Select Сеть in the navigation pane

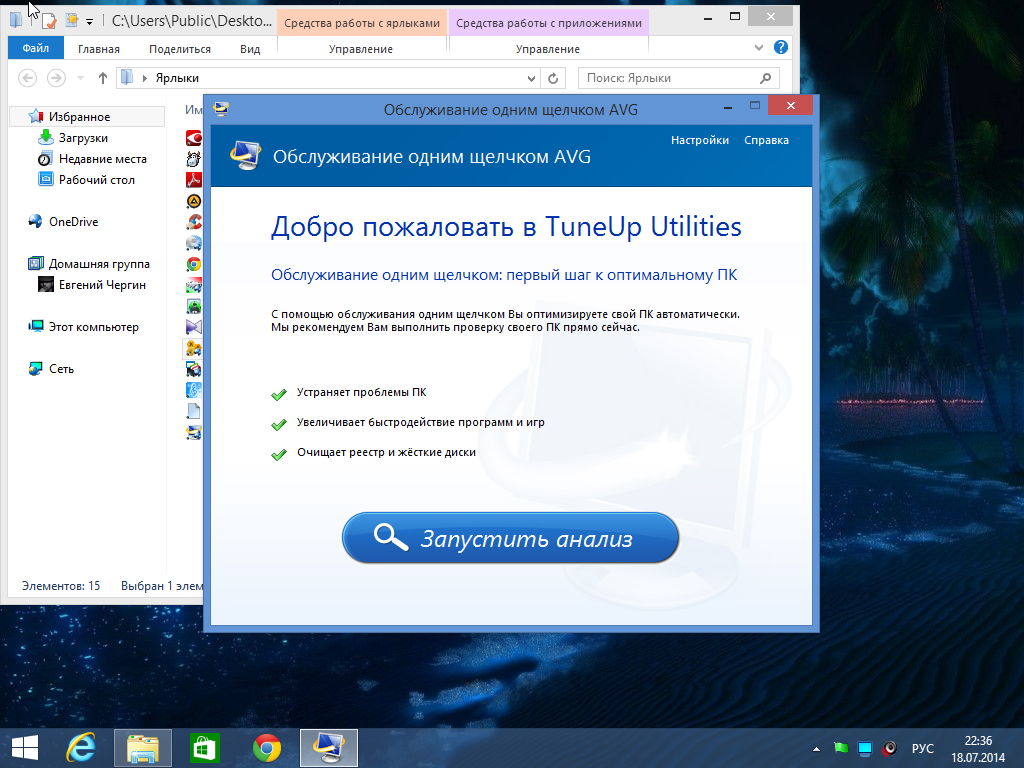[61, 369]
